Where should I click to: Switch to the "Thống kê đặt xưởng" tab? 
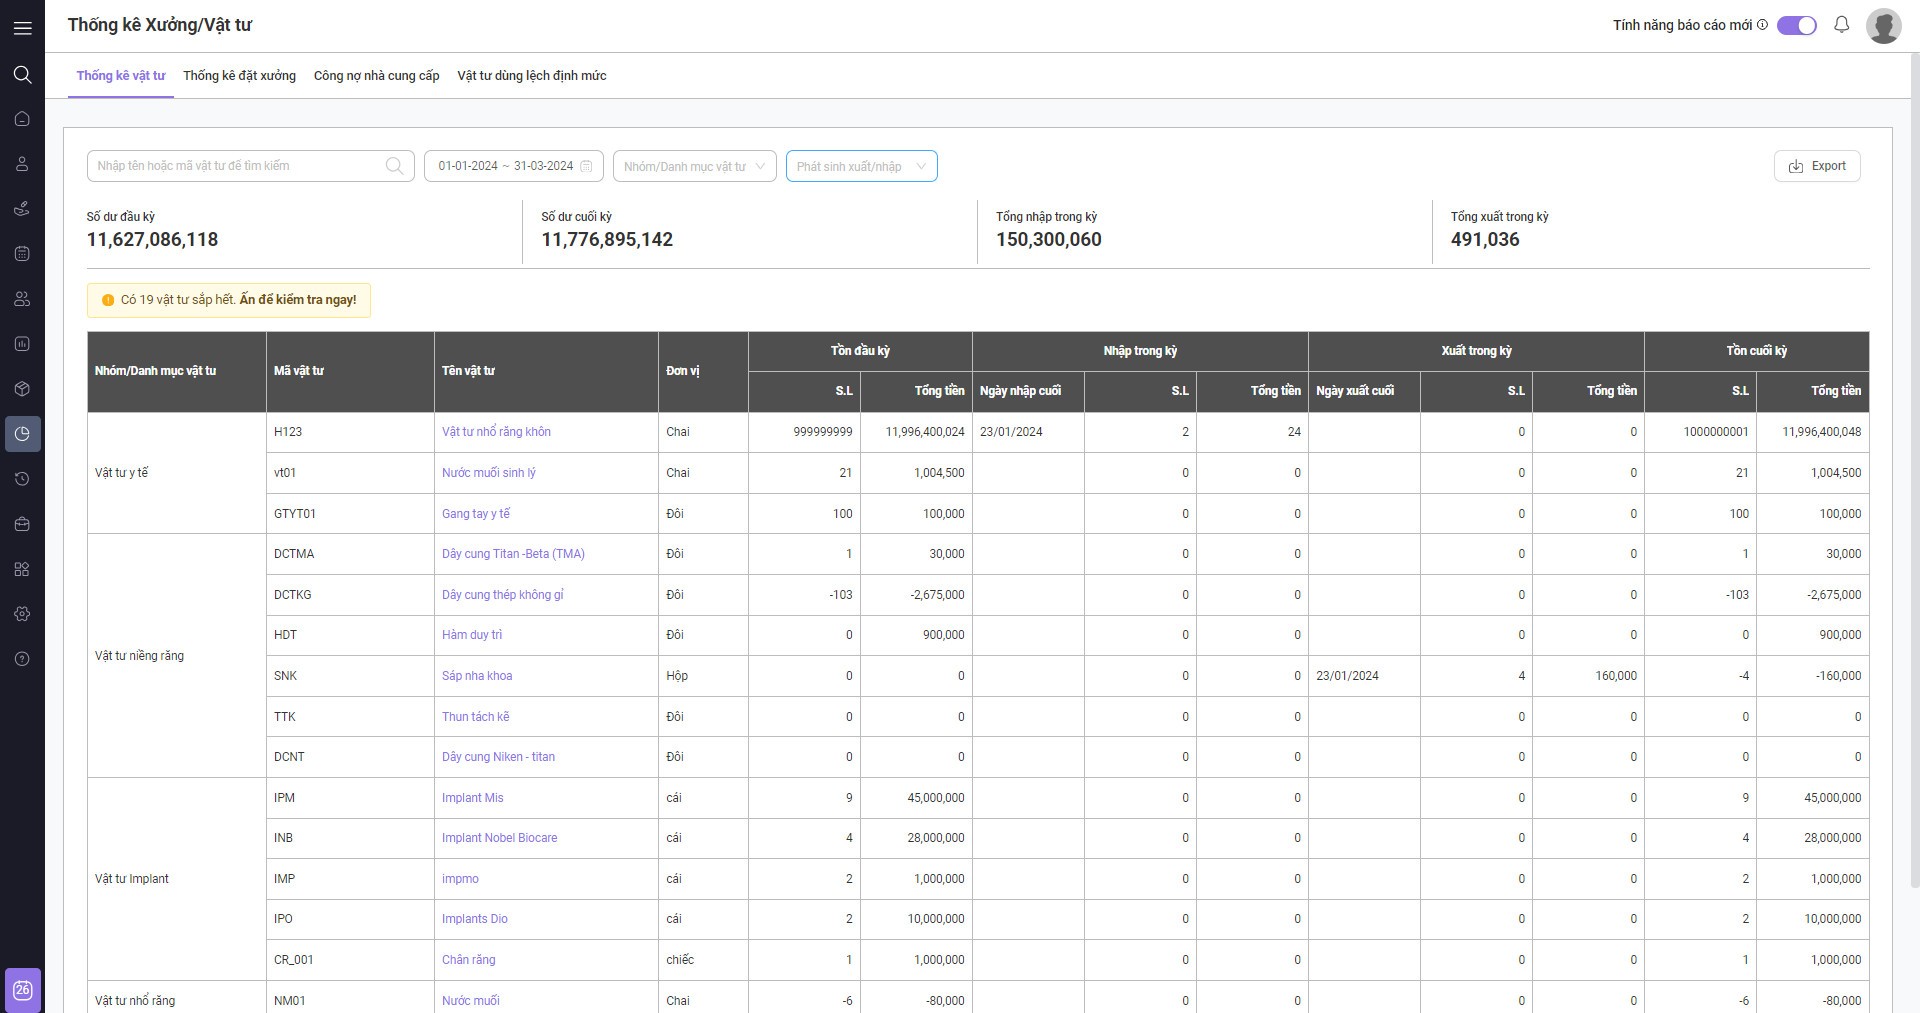pyautogui.click(x=239, y=76)
